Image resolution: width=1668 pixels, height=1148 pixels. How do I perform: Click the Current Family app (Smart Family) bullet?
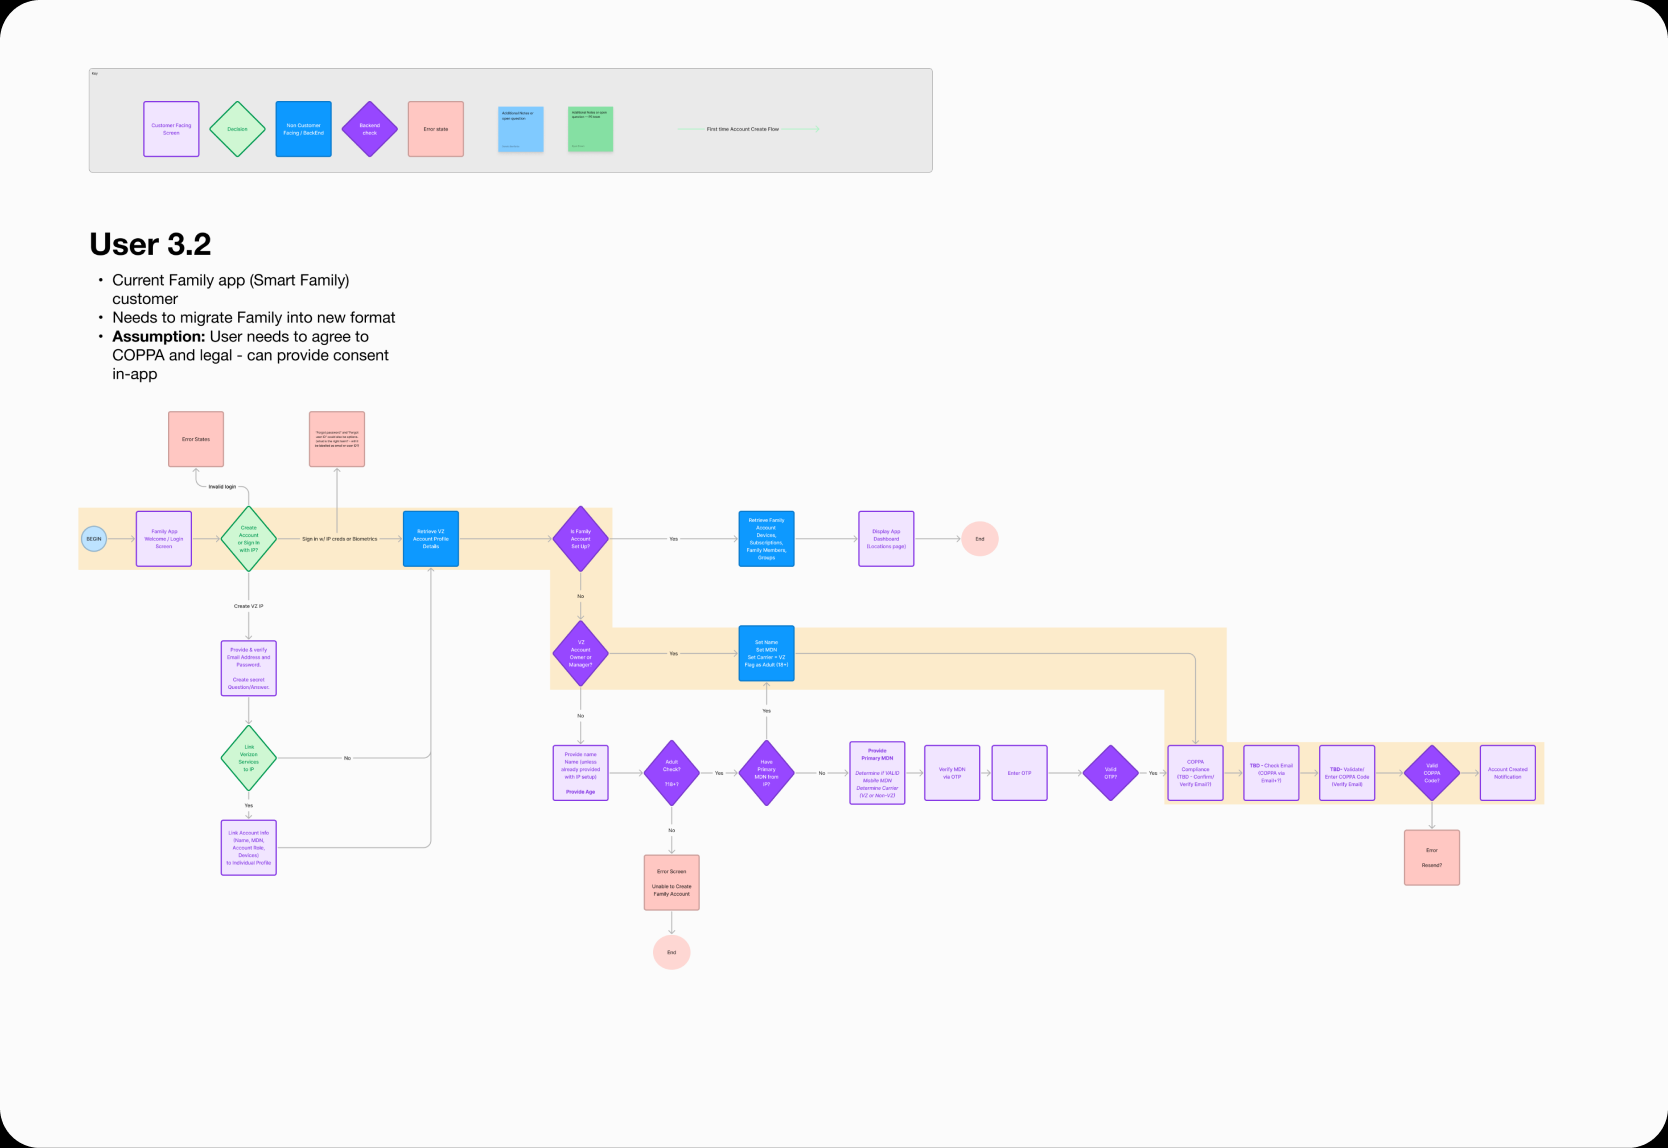click(231, 289)
